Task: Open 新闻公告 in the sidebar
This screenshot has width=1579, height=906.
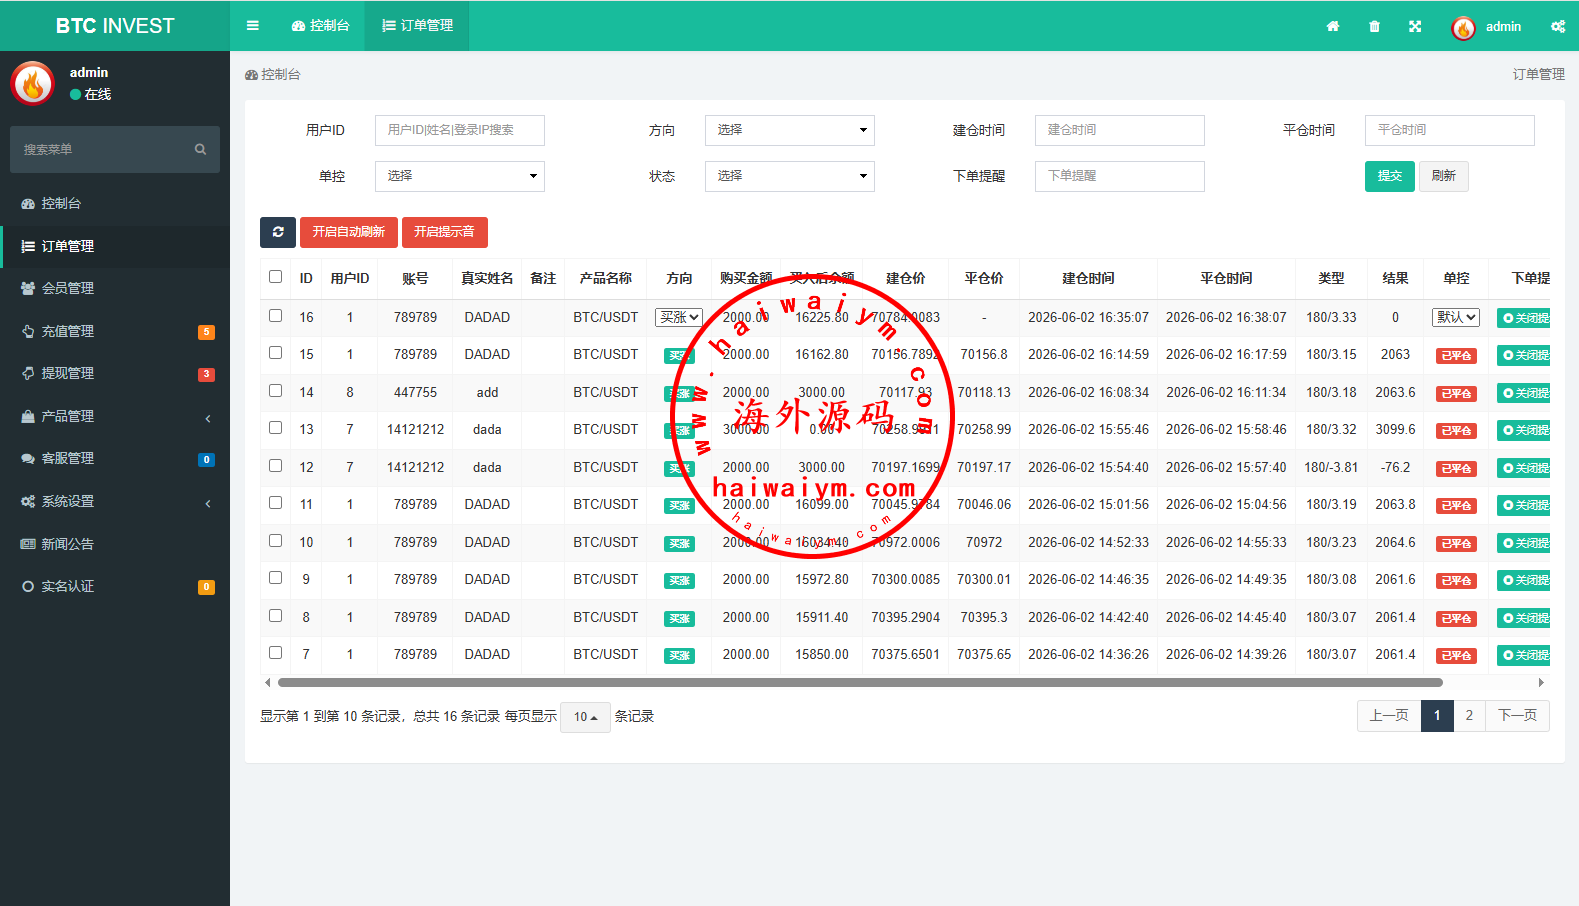Action: (115, 544)
